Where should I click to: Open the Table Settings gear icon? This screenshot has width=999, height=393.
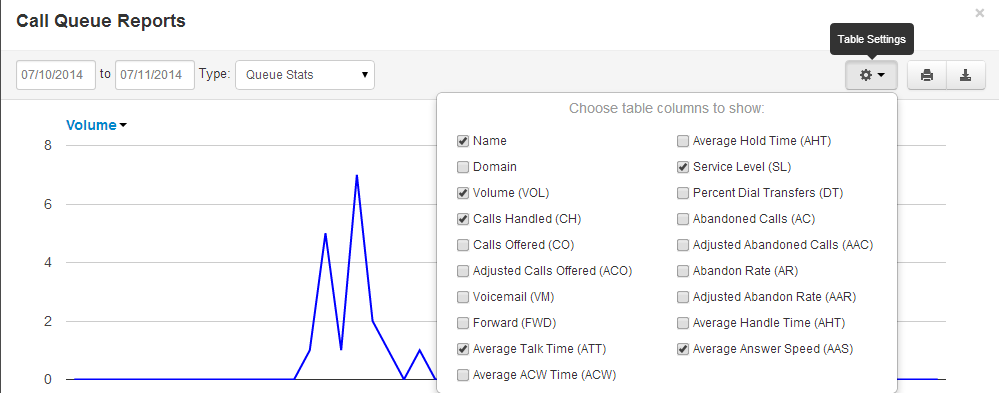(871, 75)
